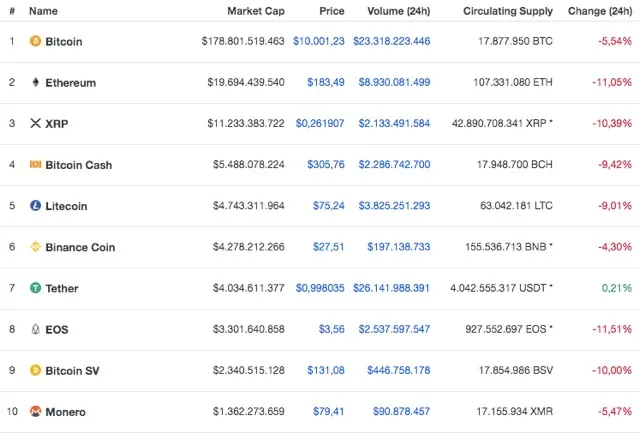This screenshot has width=640, height=434.
Task: Click the Bitcoin SV yellow icon
Action: click(36, 370)
